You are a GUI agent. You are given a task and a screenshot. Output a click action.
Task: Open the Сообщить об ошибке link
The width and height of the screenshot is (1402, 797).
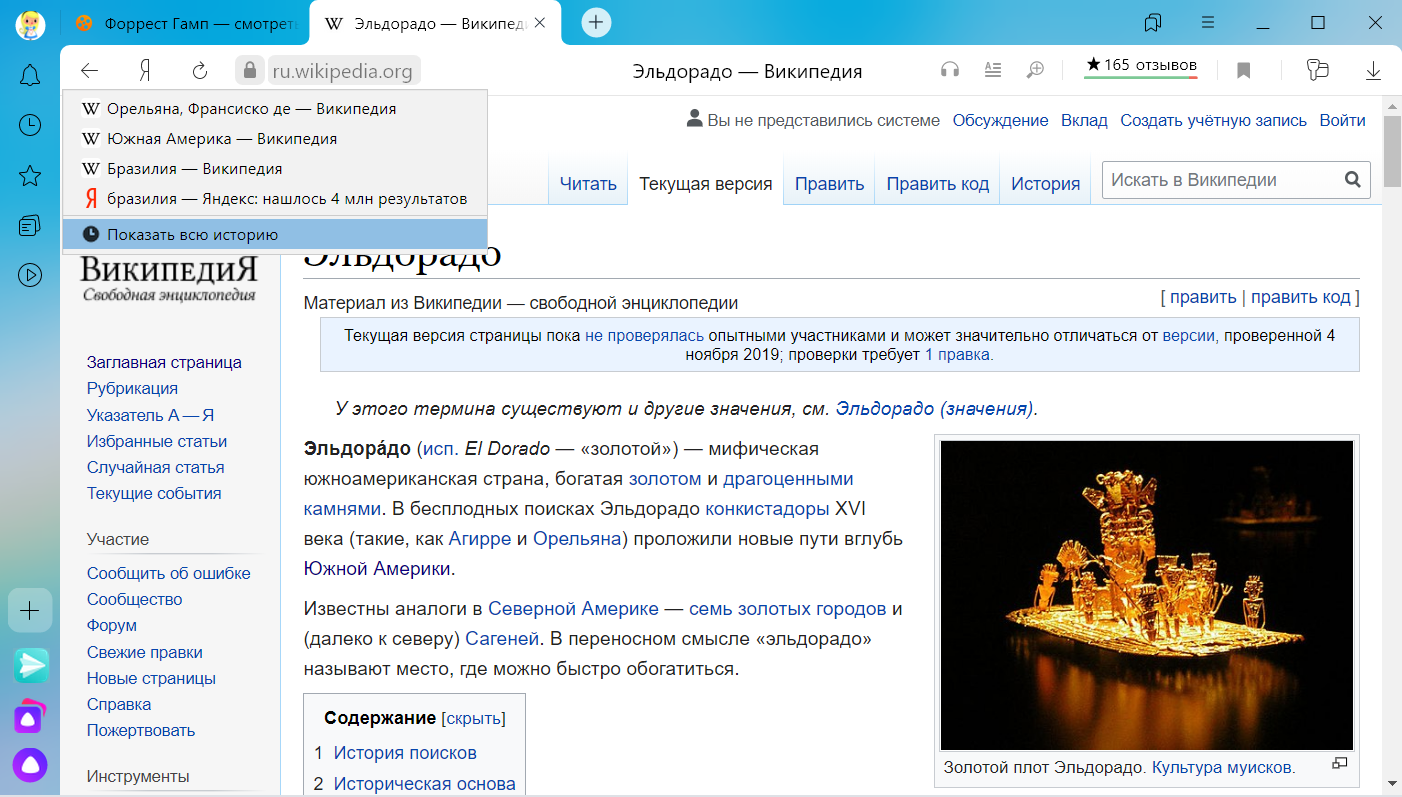pos(168,573)
